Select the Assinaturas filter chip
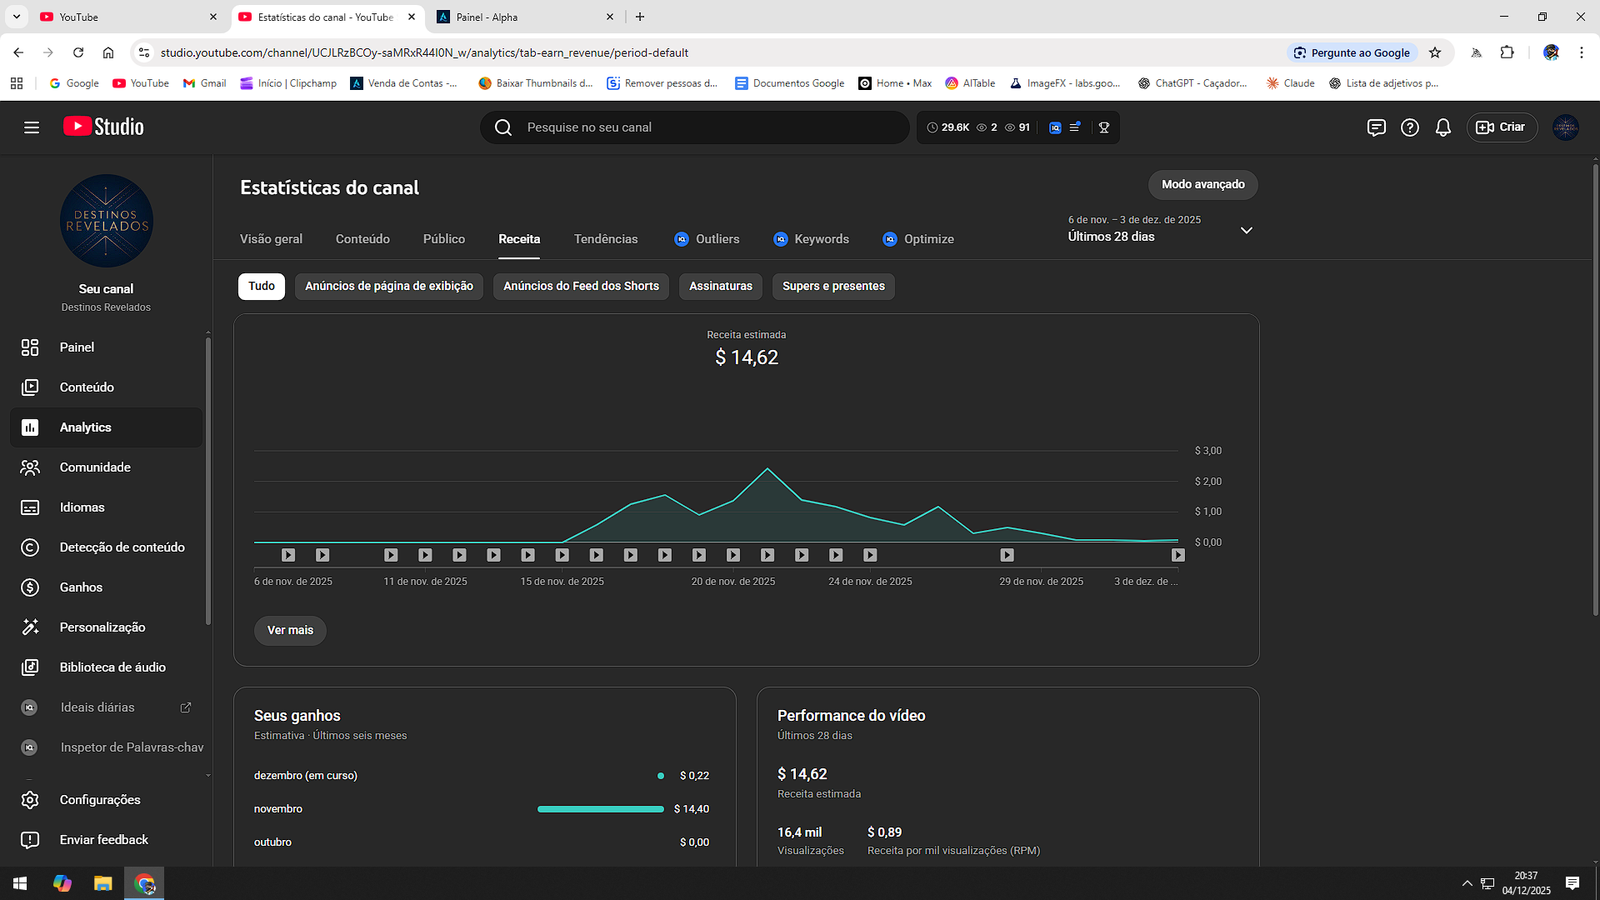1600x900 pixels. click(720, 286)
